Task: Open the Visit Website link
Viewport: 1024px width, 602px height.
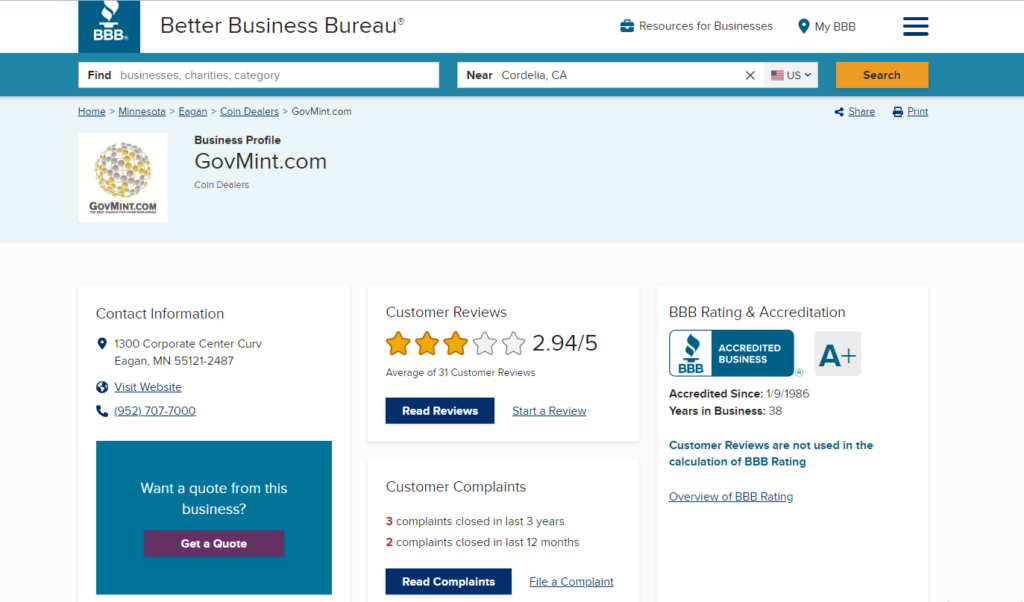Action: tap(148, 387)
